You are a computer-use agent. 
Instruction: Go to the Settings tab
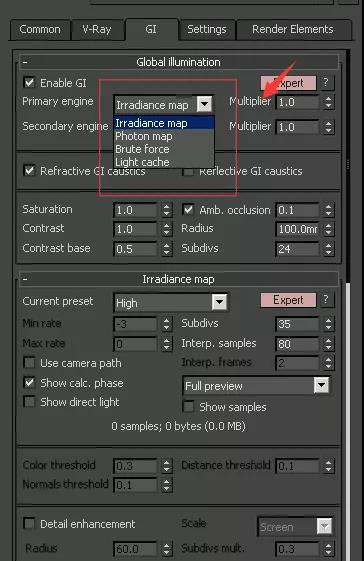tap(207, 29)
